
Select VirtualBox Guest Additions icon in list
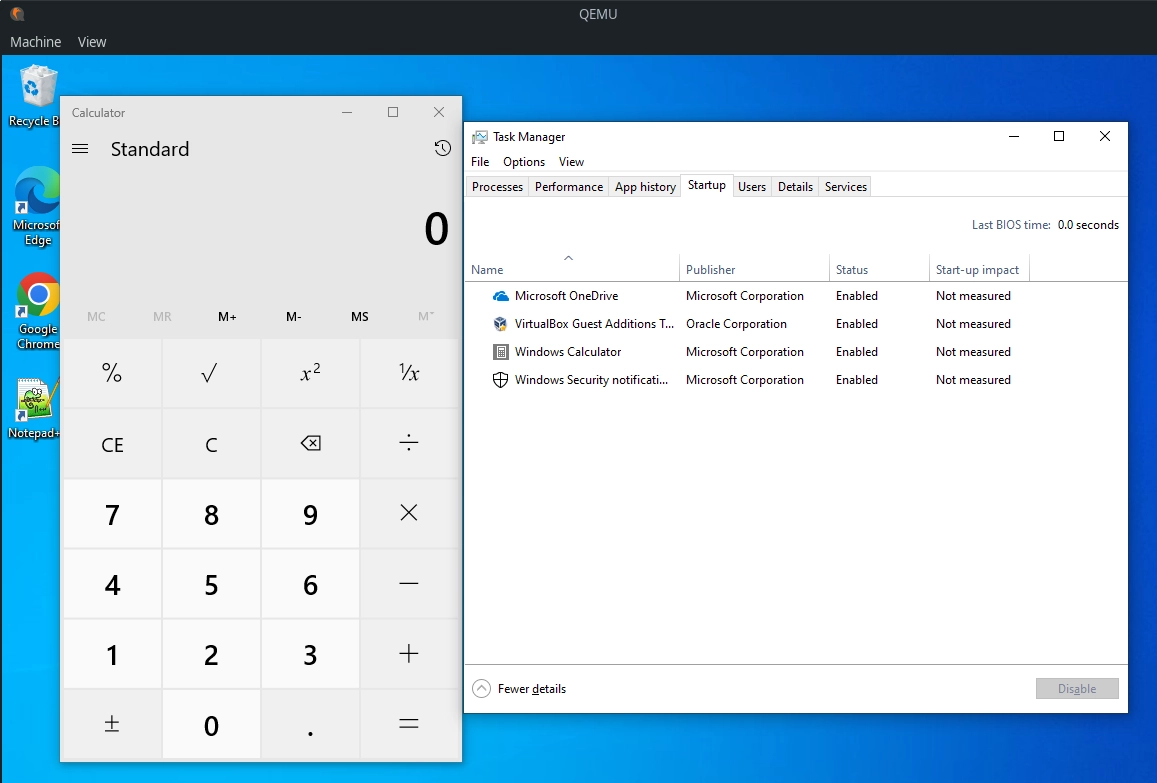[x=500, y=324]
